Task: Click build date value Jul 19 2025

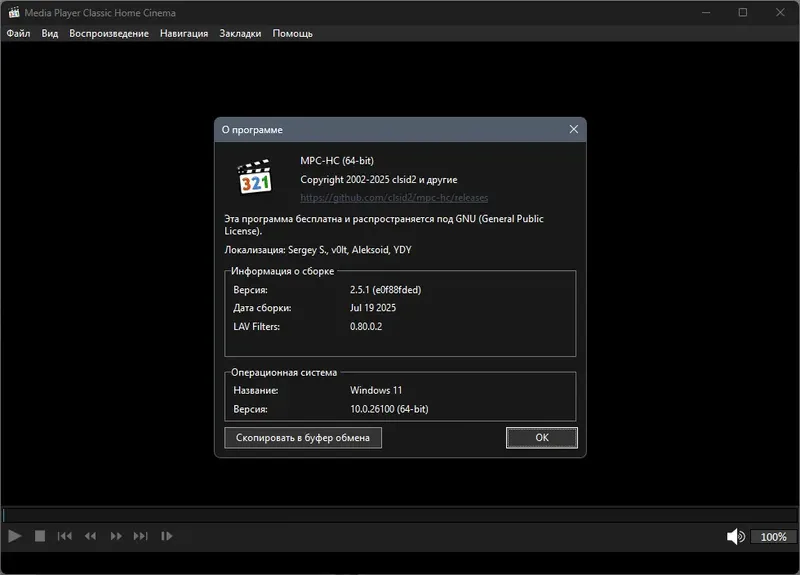Action: coord(372,308)
